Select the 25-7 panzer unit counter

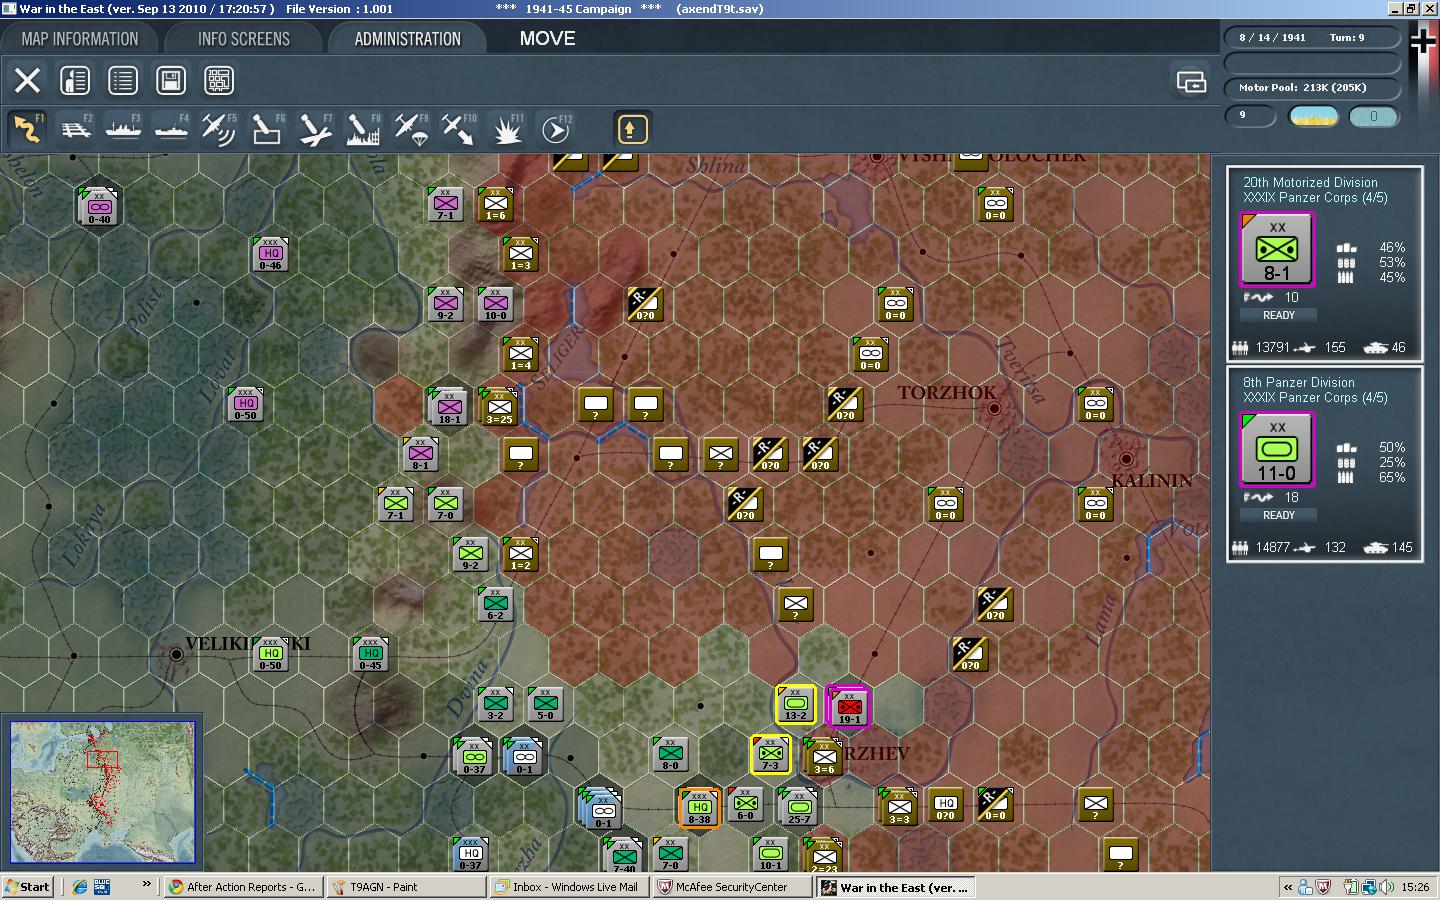tap(798, 806)
